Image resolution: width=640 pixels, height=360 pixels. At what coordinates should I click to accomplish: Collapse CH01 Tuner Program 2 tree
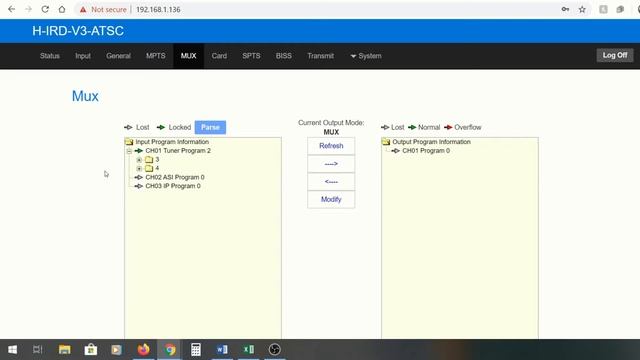click(x=129, y=151)
